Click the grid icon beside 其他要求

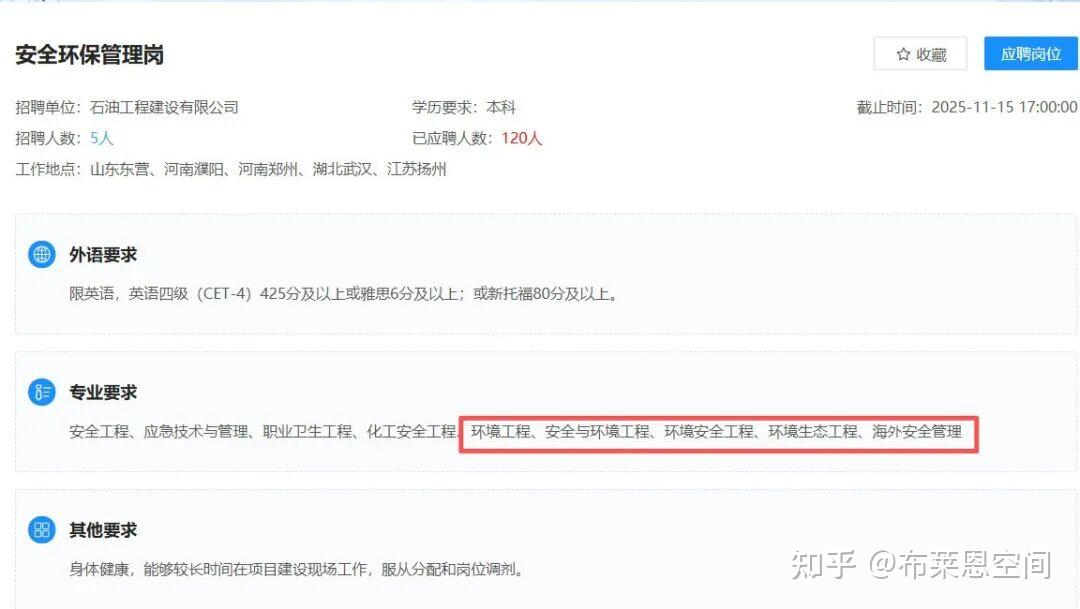coord(41,530)
